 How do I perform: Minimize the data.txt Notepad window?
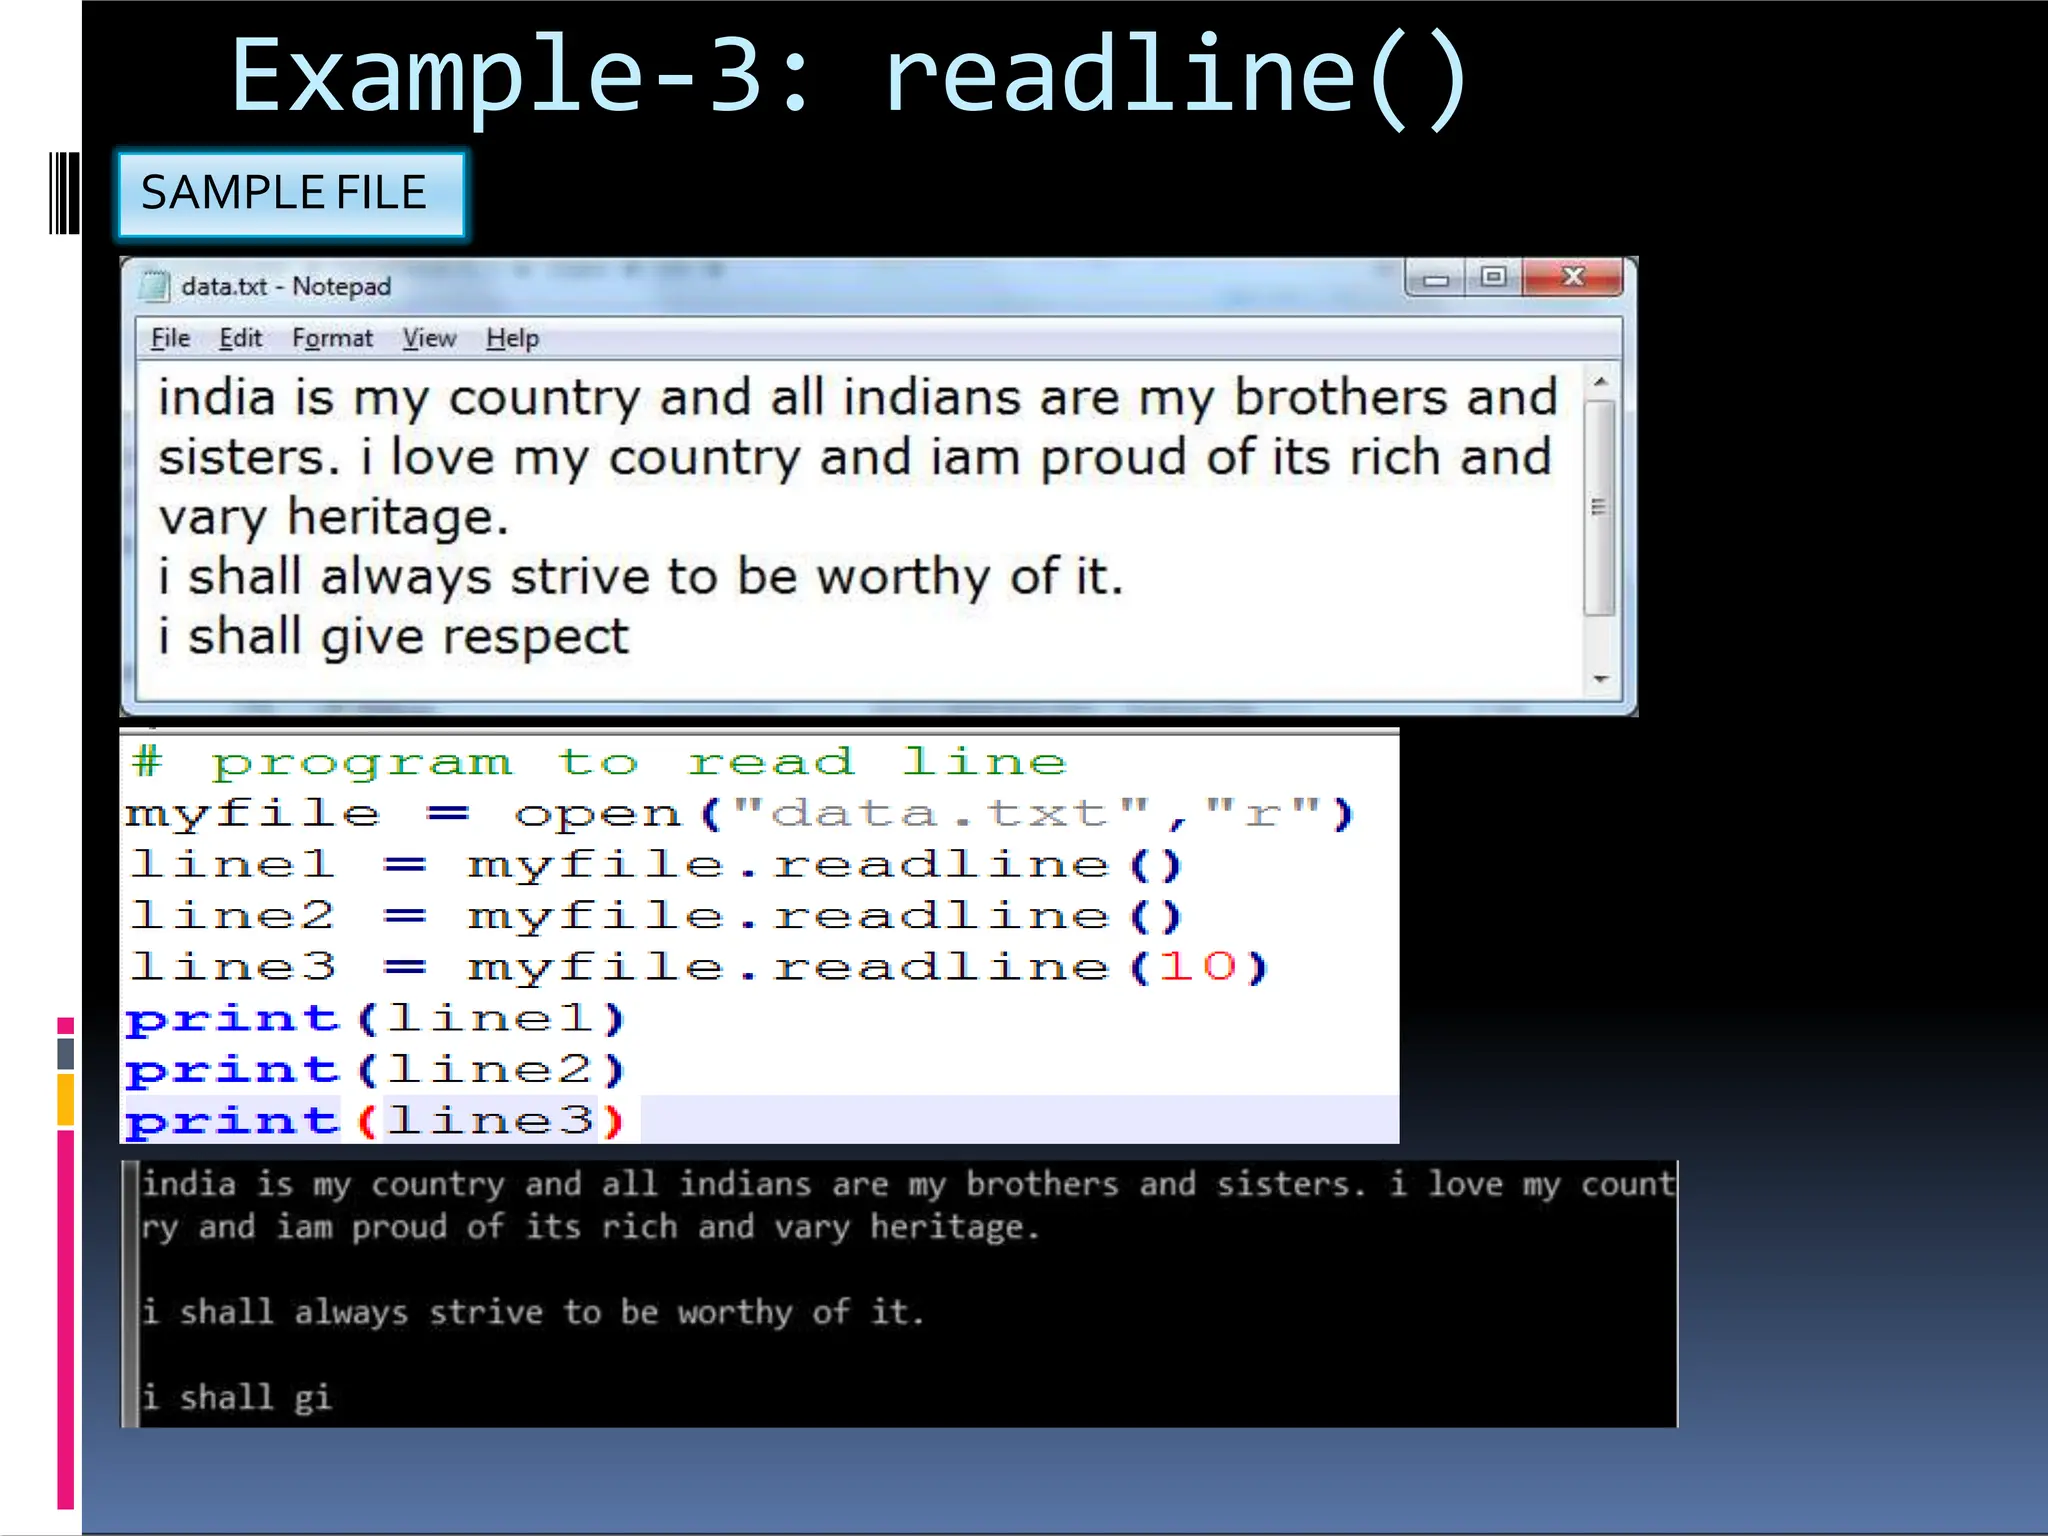coord(1436,278)
